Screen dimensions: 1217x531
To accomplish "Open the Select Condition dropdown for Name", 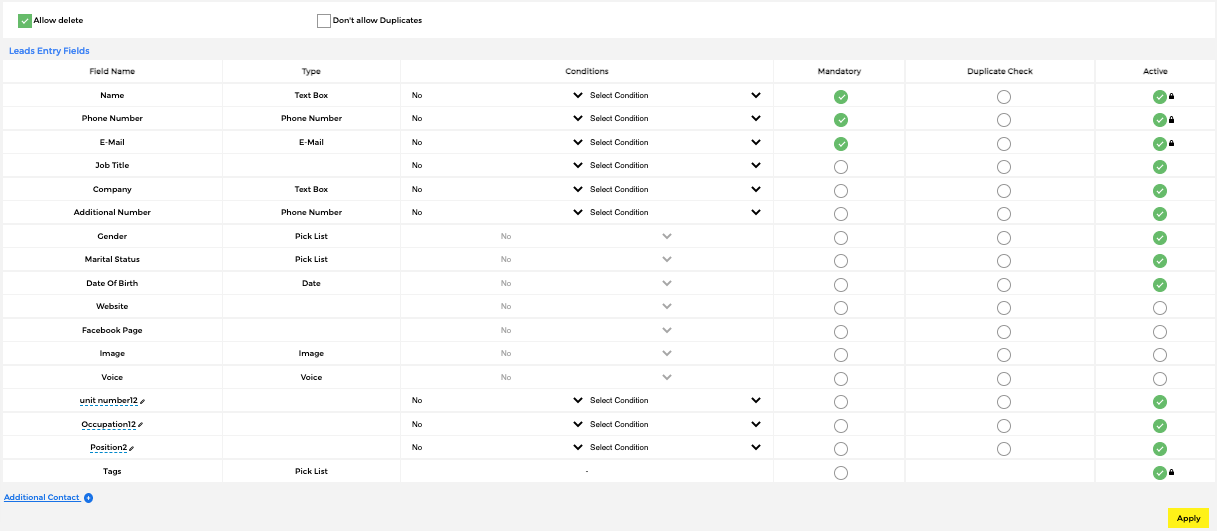I will [675, 96].
